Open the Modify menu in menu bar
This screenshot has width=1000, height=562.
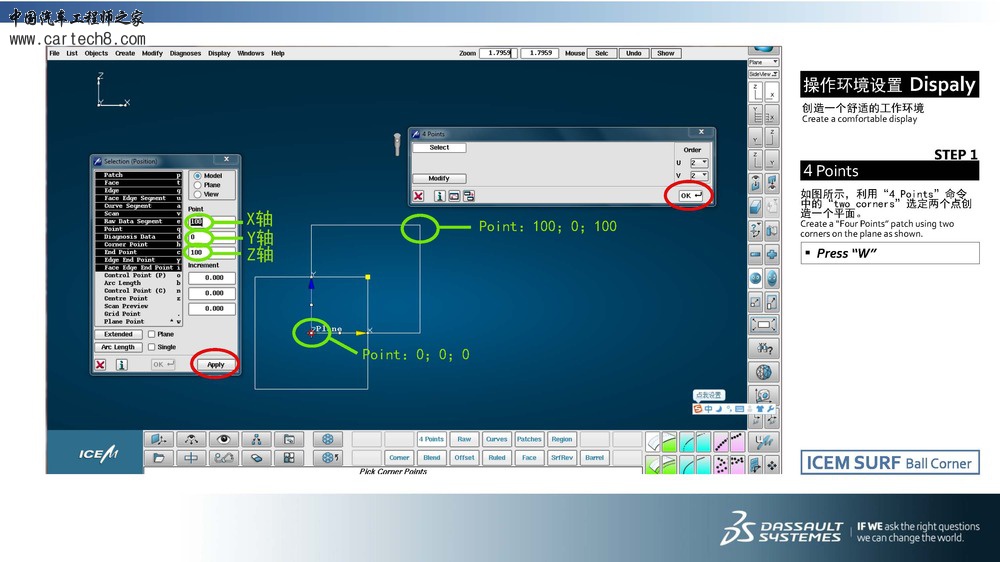pyautogui.click(x=152, y=53)
